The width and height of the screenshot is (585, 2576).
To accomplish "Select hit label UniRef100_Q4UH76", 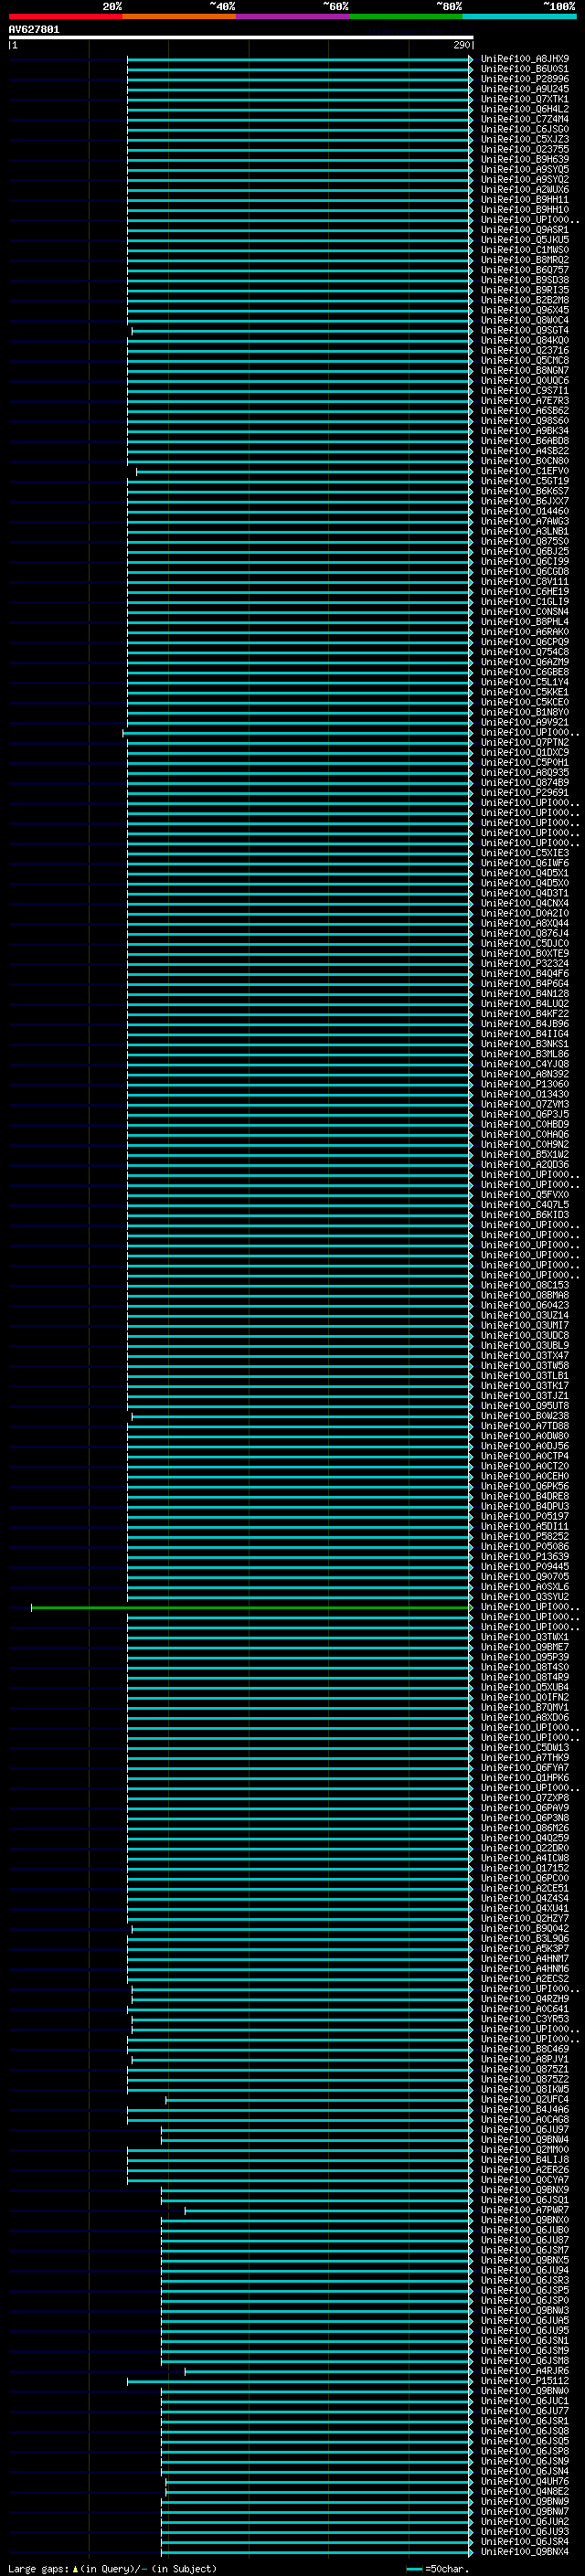I will pos(525,2481).
